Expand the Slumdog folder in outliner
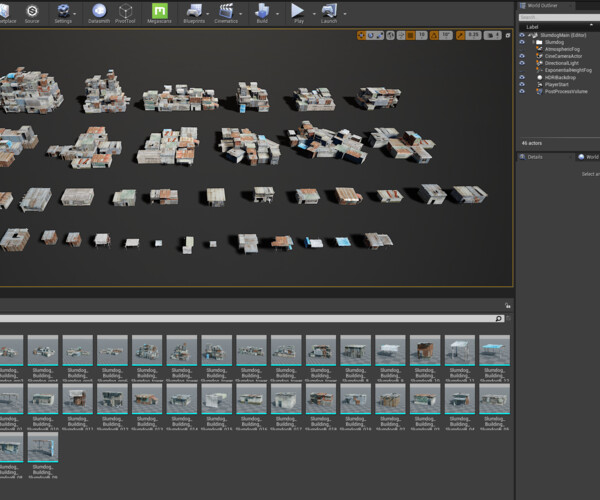 click(x=534, y=42)
